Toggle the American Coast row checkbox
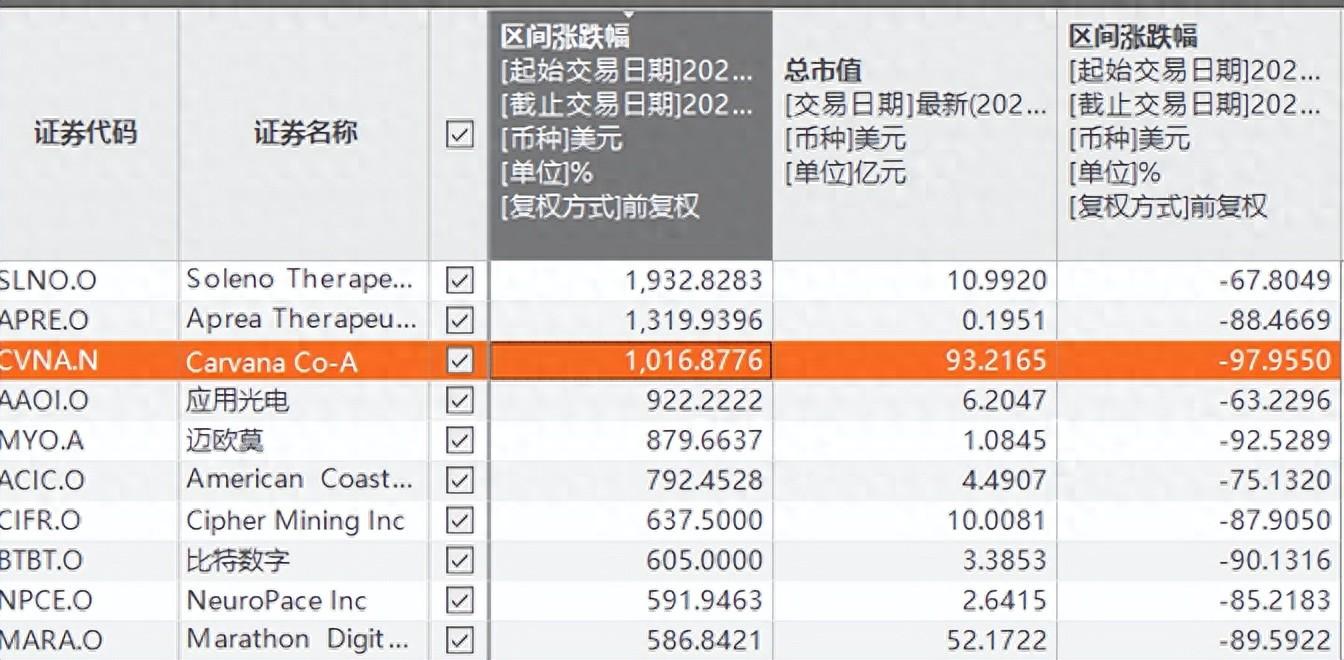Viewport: 1344px width, 660px height. (459, 480)
